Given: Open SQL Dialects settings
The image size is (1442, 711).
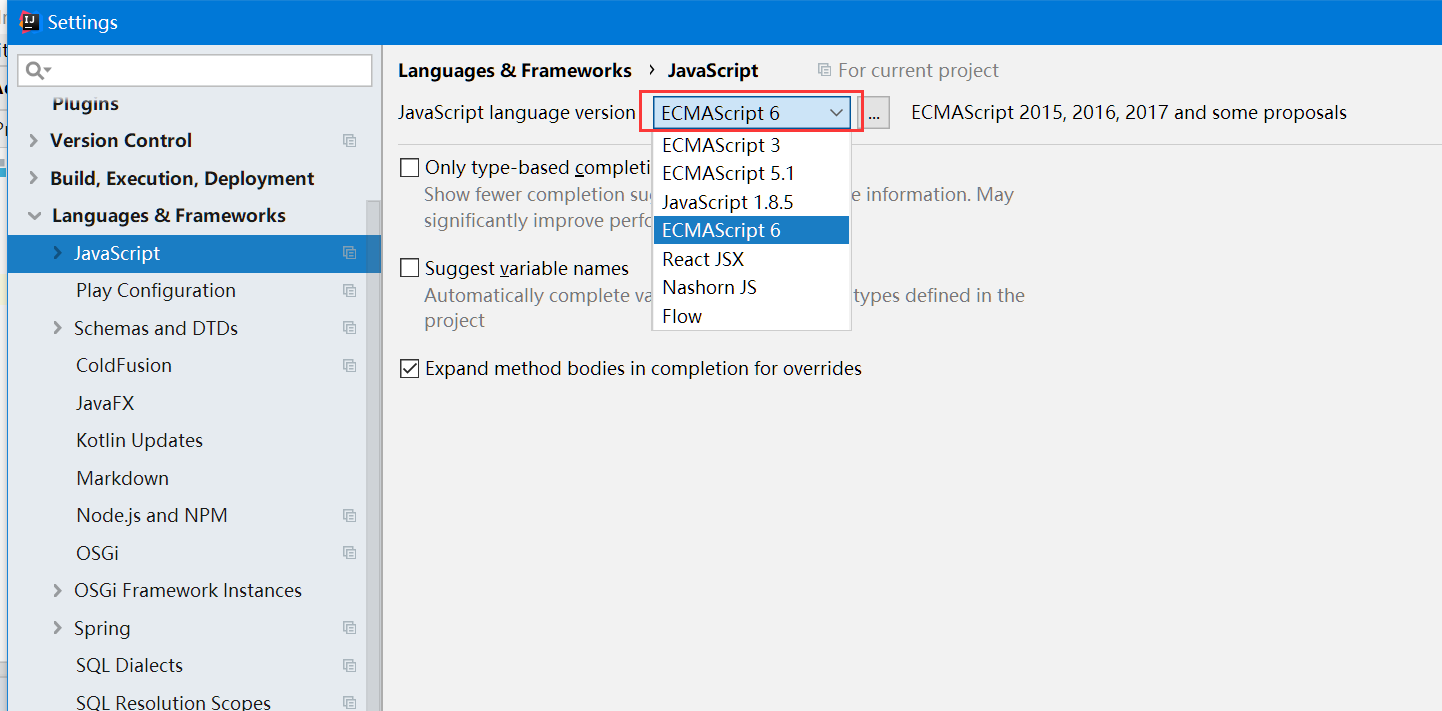Looking at the screenshot, I should (x=129, y=666).
